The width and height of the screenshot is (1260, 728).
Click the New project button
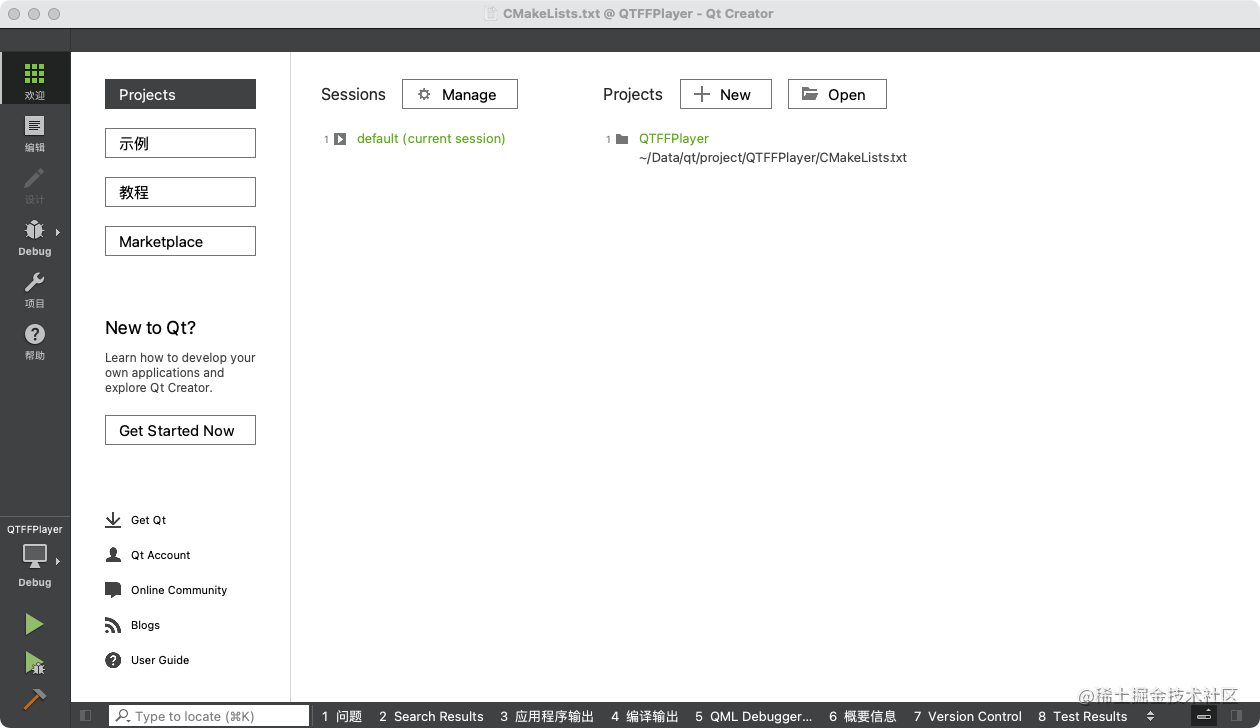(x=726, y=94)
